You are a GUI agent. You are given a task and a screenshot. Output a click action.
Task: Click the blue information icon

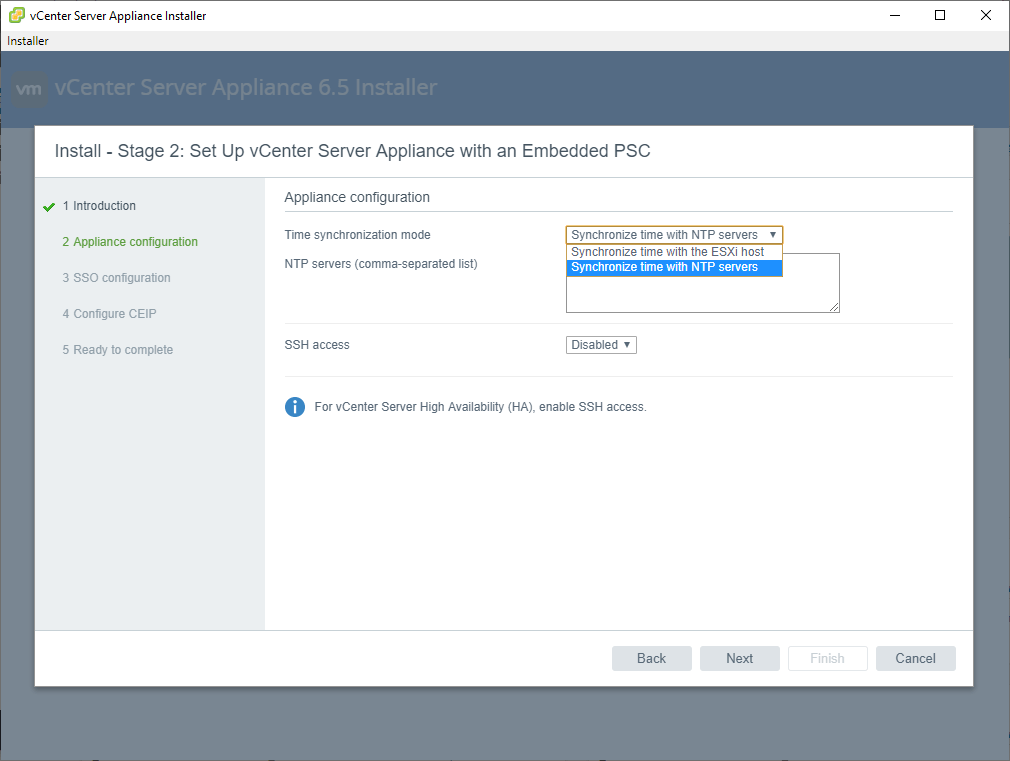pos(295,407)
